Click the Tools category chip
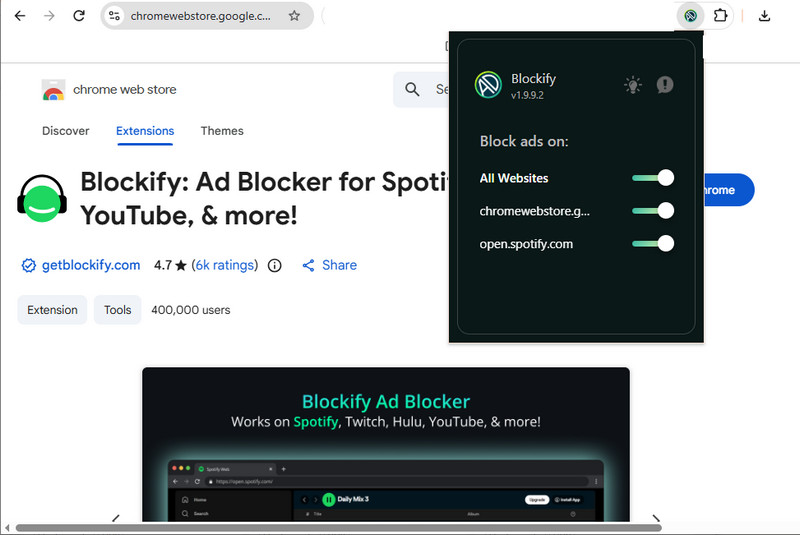The width and height of the screenshot is (800, 535). pos(117,310)
